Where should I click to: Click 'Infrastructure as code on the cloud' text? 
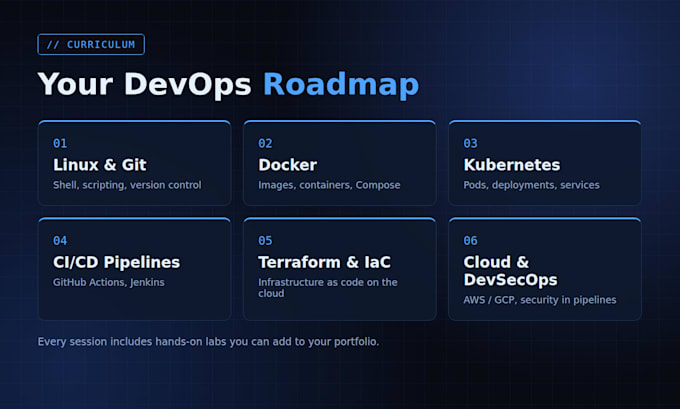point(328,288)
